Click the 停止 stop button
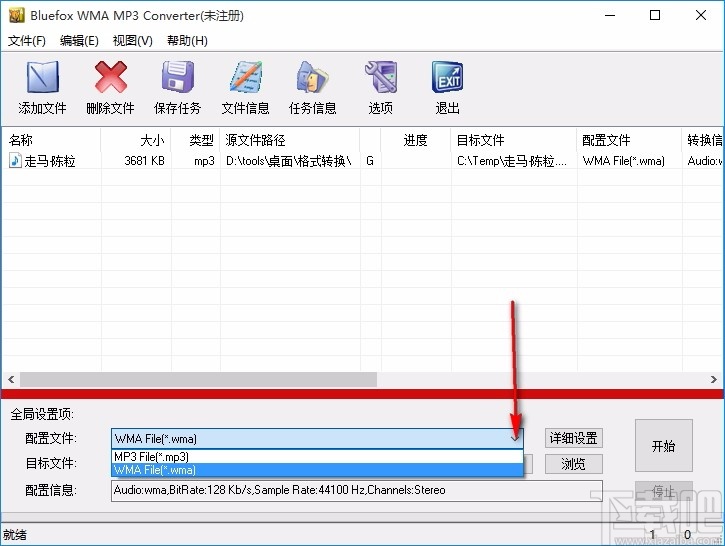Screen dimensions: 725x546 click(664, 491)
